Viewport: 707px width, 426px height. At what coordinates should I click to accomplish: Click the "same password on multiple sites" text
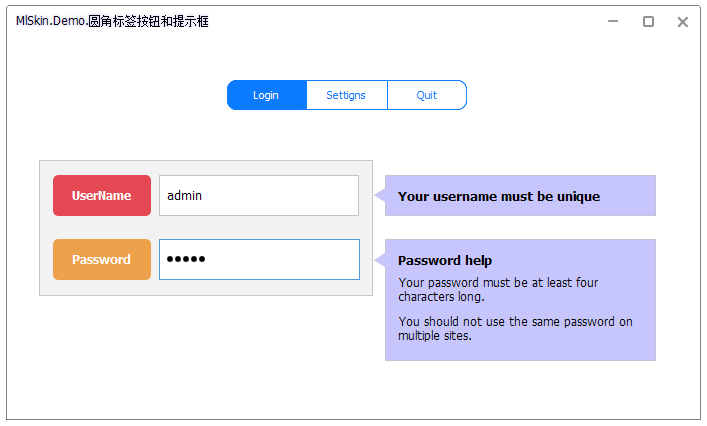pyautogui.click(x=515, y=329)
